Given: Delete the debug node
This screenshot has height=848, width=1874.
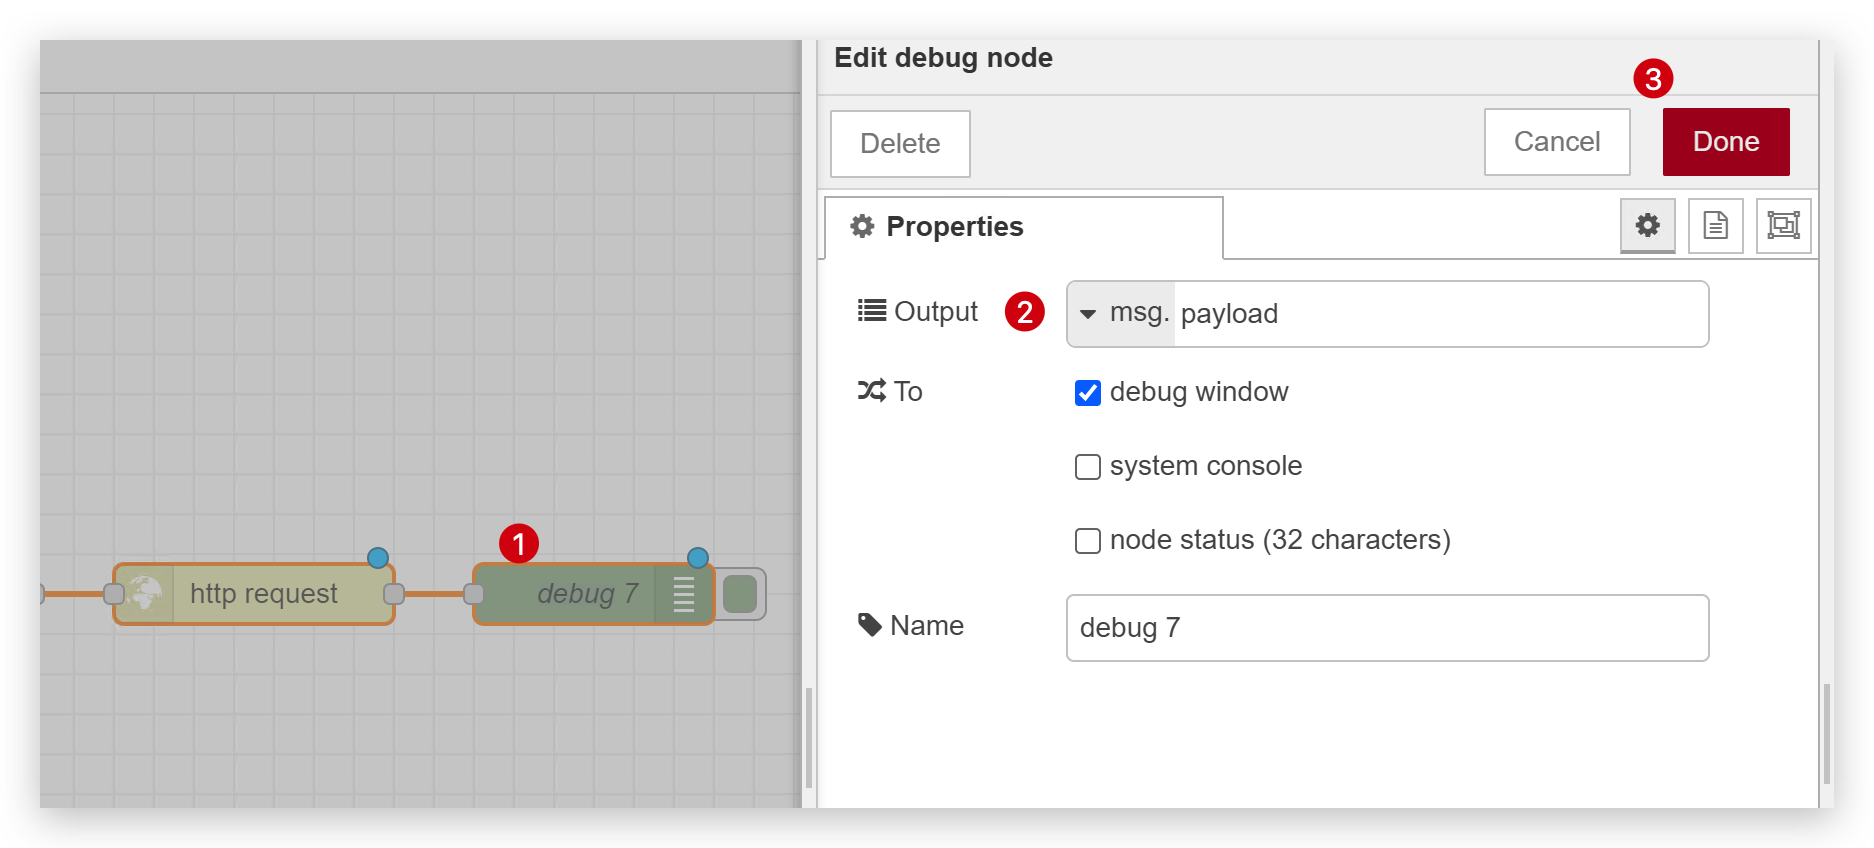Looking at the screenshot, I should coord(900,144).
